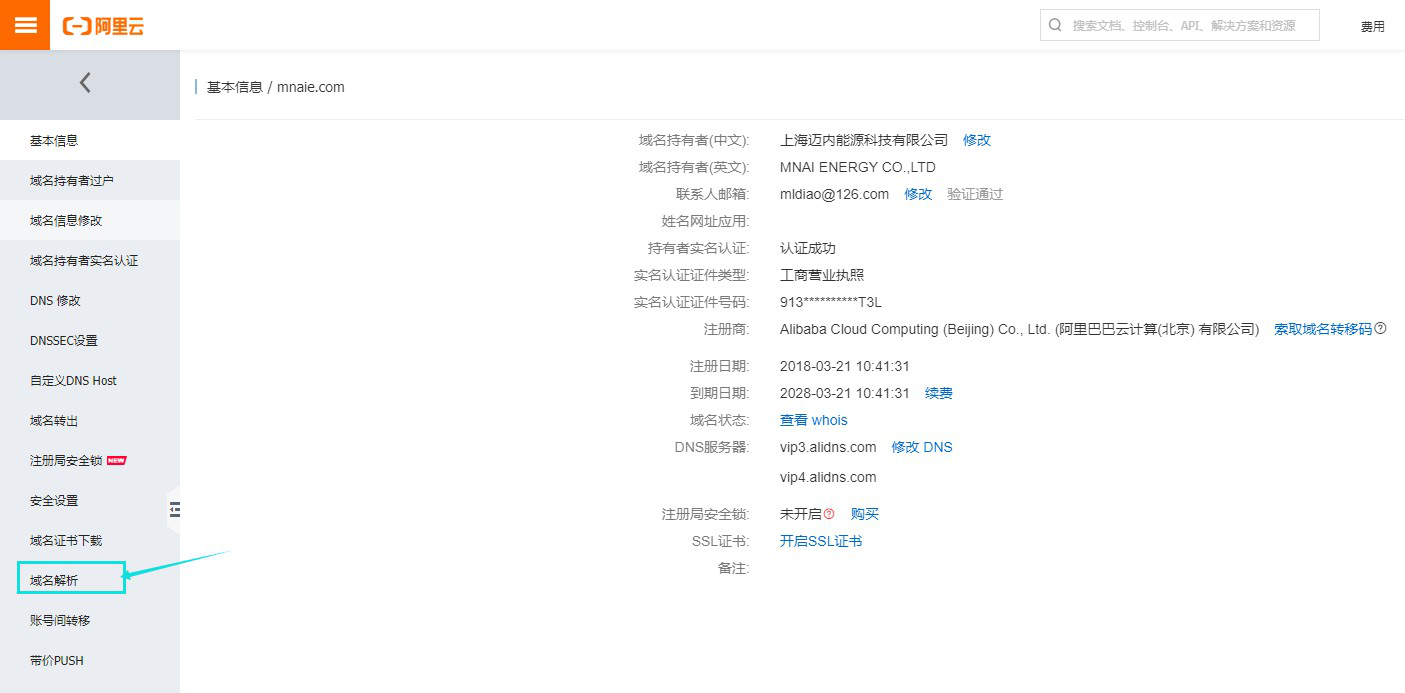
Task: Open DNS 修改 sidebar item
Action: click(x=90, y=300)
